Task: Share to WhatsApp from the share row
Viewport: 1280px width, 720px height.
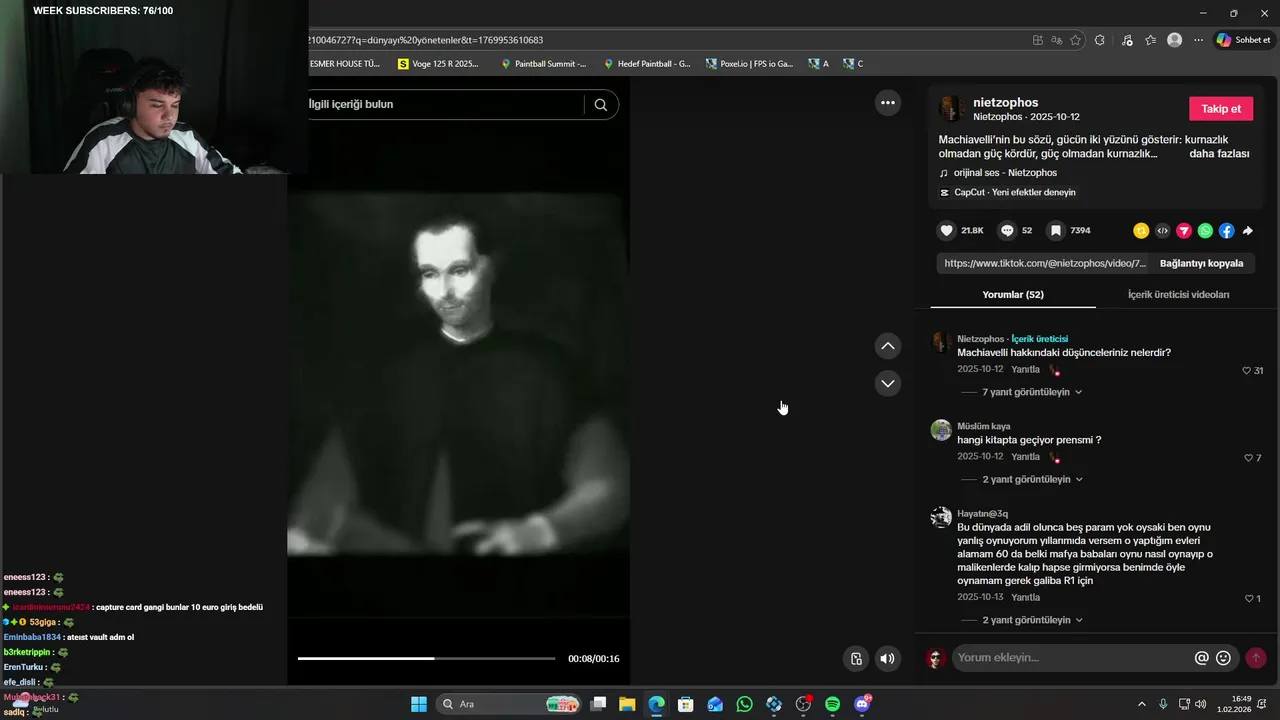Action: tap(1205, 231)
